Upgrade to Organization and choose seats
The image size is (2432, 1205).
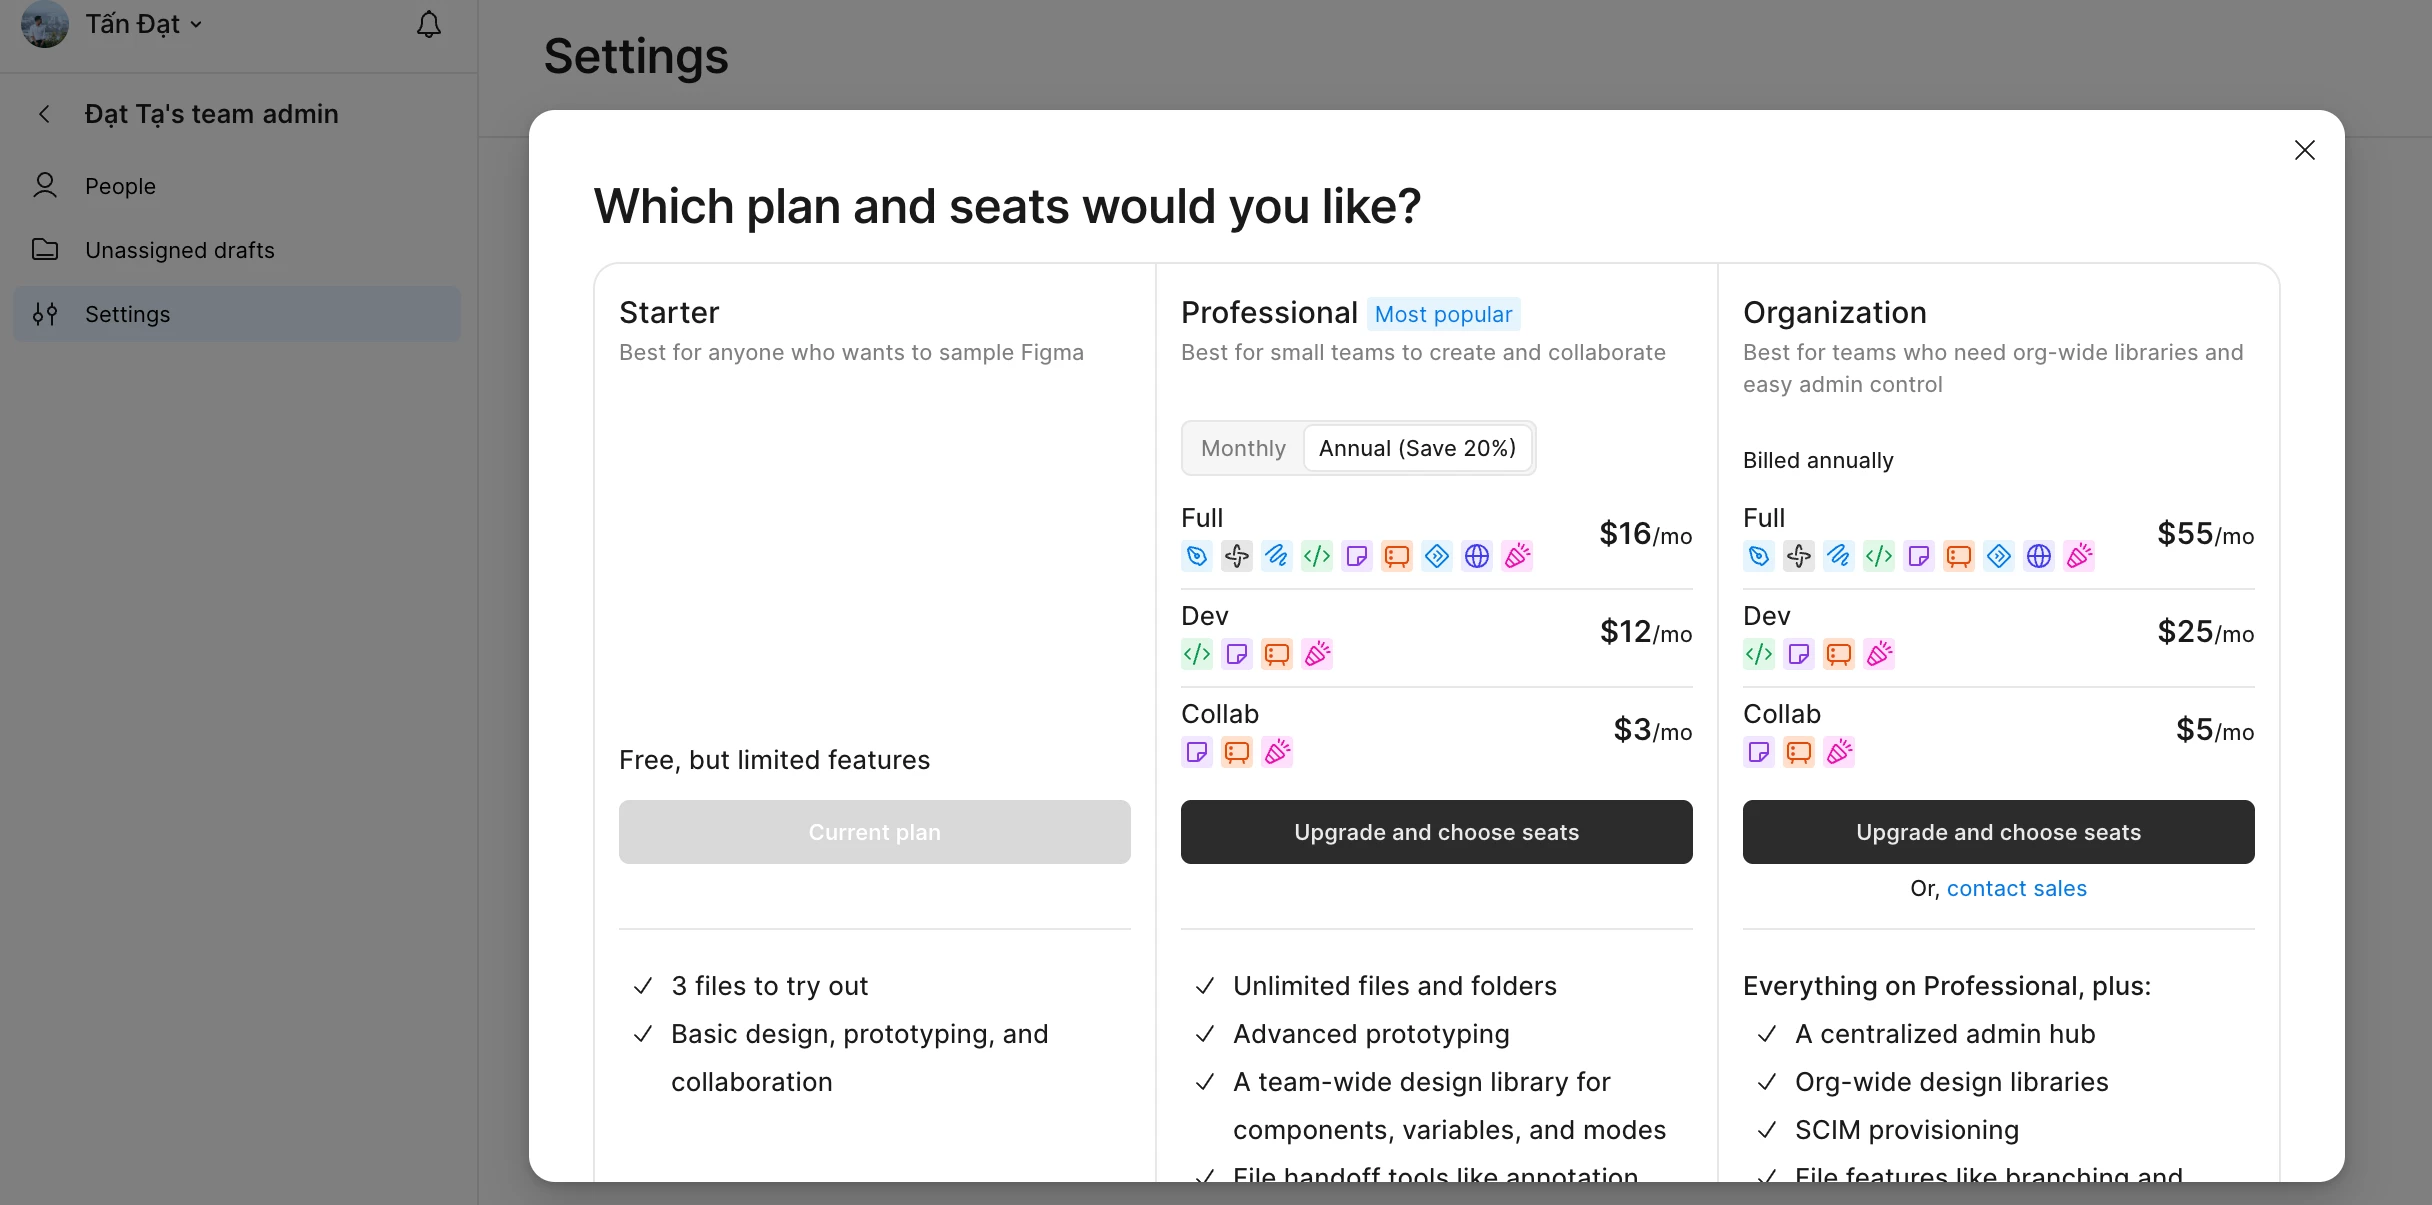pos(1999,832)
